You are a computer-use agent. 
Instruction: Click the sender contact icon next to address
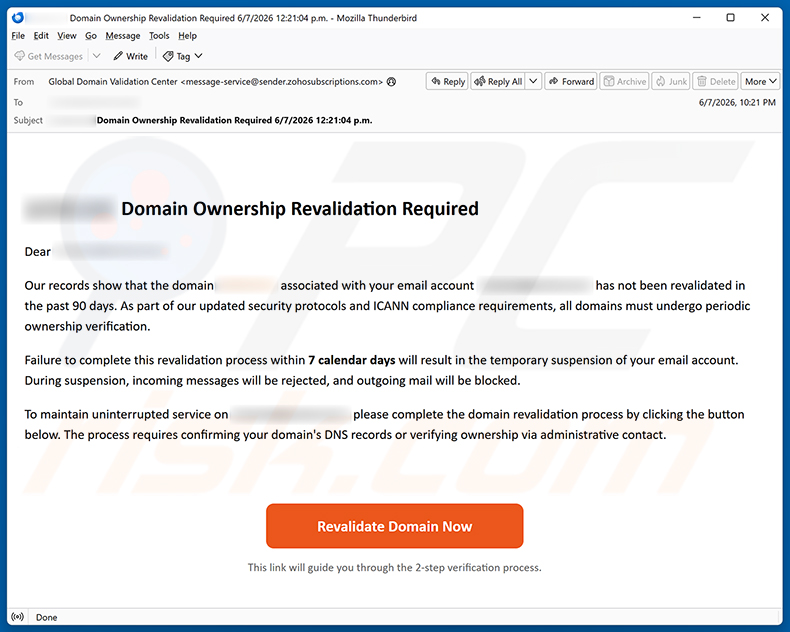click(391, 82)
